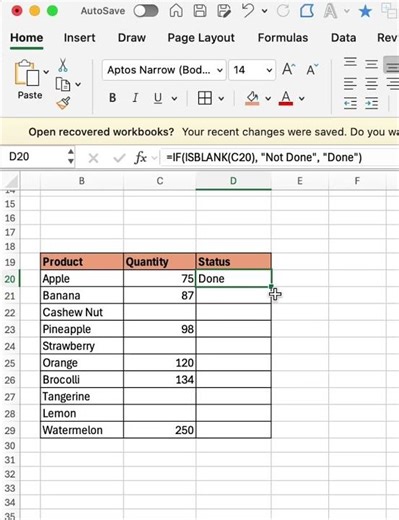
Task: Click the Copy icon
Action: coord(63,84)
